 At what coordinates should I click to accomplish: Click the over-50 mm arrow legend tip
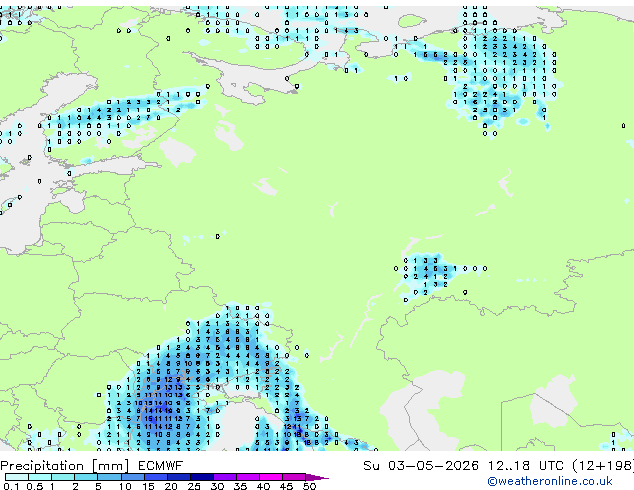pyautogui.click(x=317, y=477)
